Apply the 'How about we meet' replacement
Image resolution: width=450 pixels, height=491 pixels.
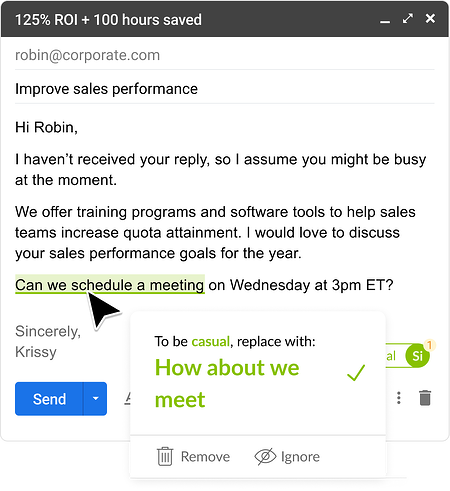[x=227, y=383]
